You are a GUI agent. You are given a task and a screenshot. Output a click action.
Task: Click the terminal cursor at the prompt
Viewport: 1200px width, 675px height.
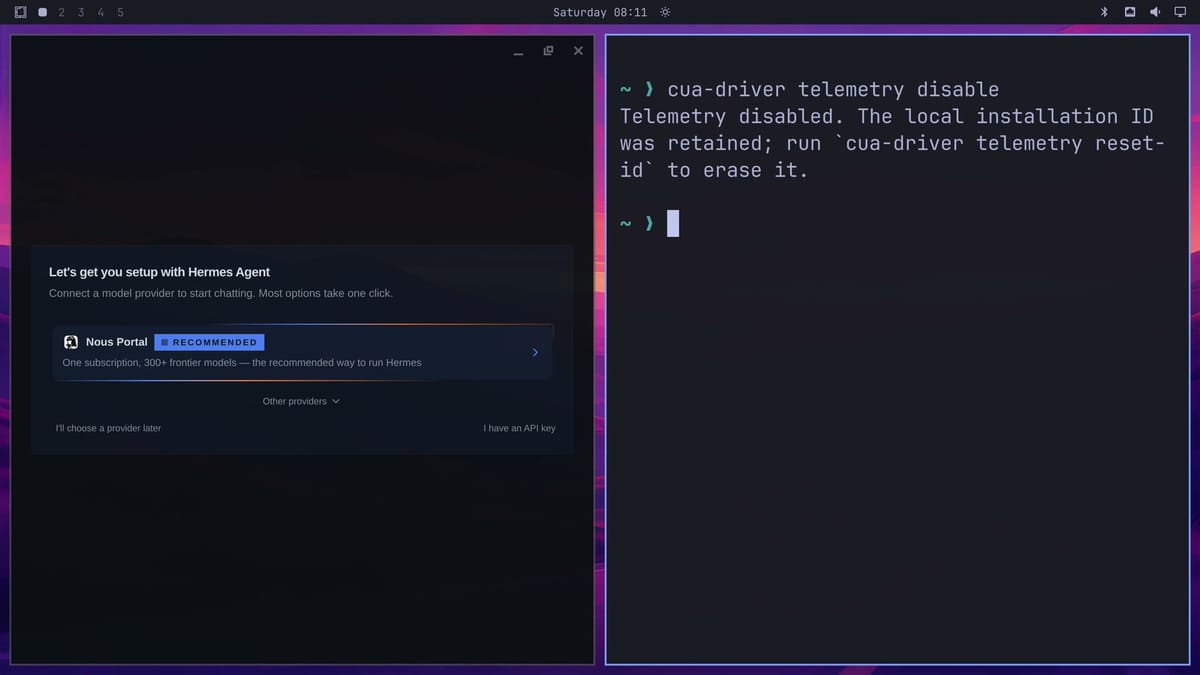[673, 223]
